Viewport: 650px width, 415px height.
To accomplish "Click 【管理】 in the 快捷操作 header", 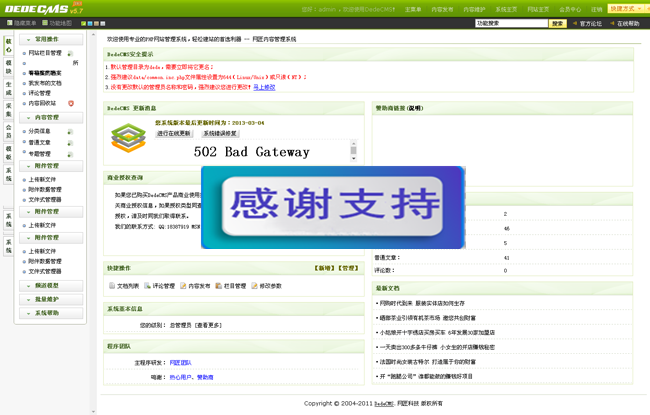I will coord(348,268).
